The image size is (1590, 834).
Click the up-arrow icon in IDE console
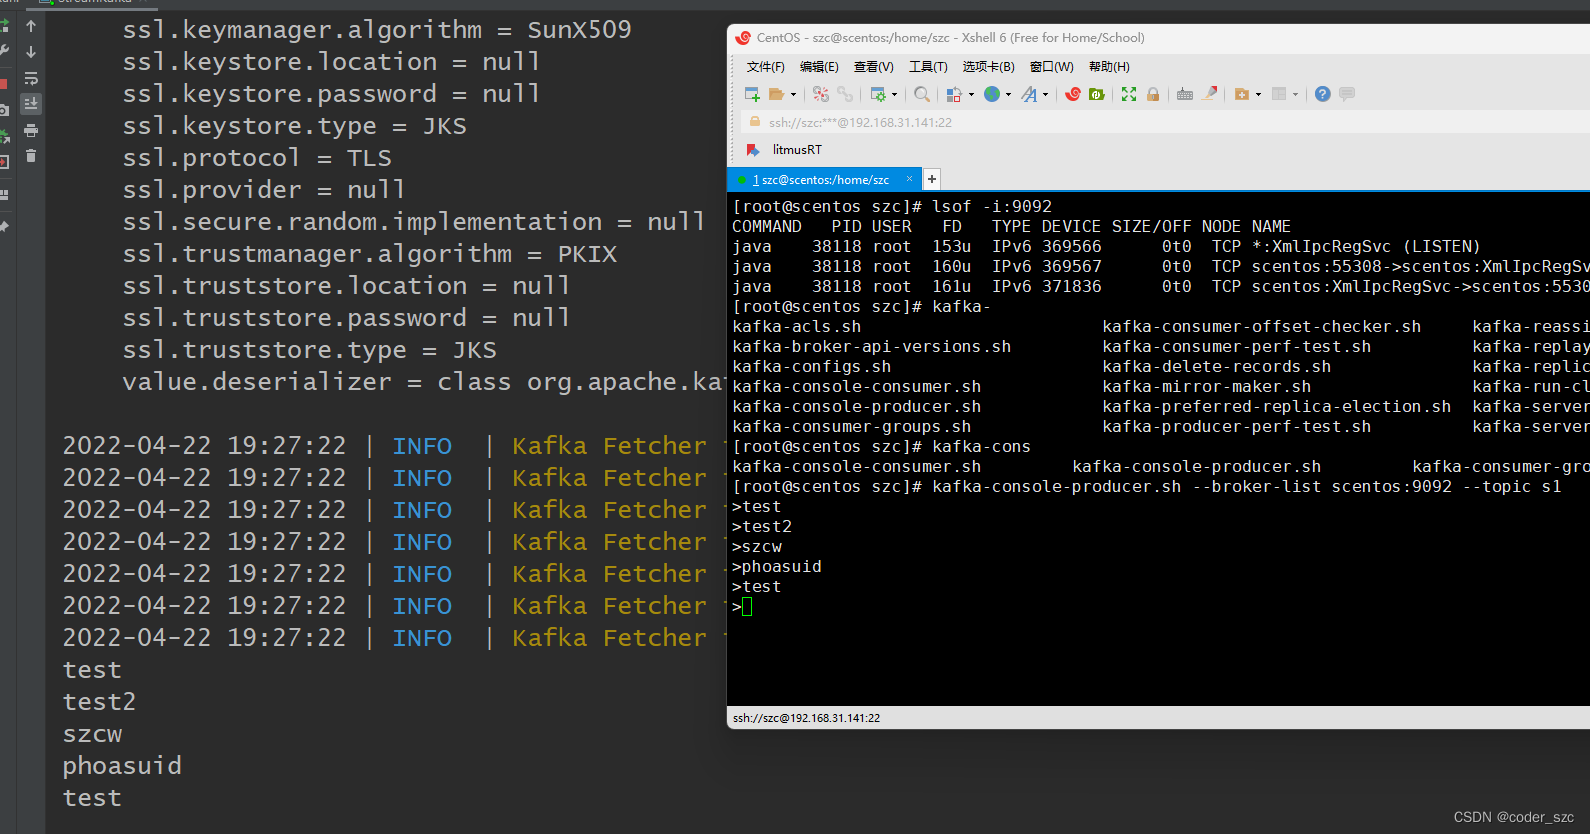tap(31, 26)
